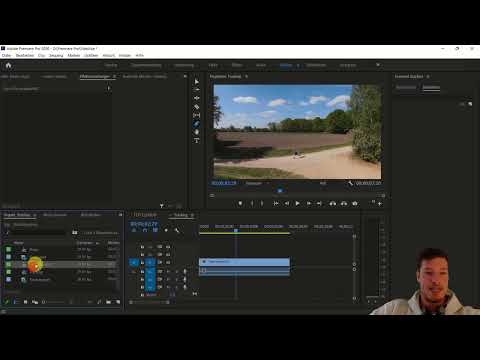The width and height of the screenshot is (480, 360).
Task: Open Program monitor settings wrench
Action: [350, 183]
